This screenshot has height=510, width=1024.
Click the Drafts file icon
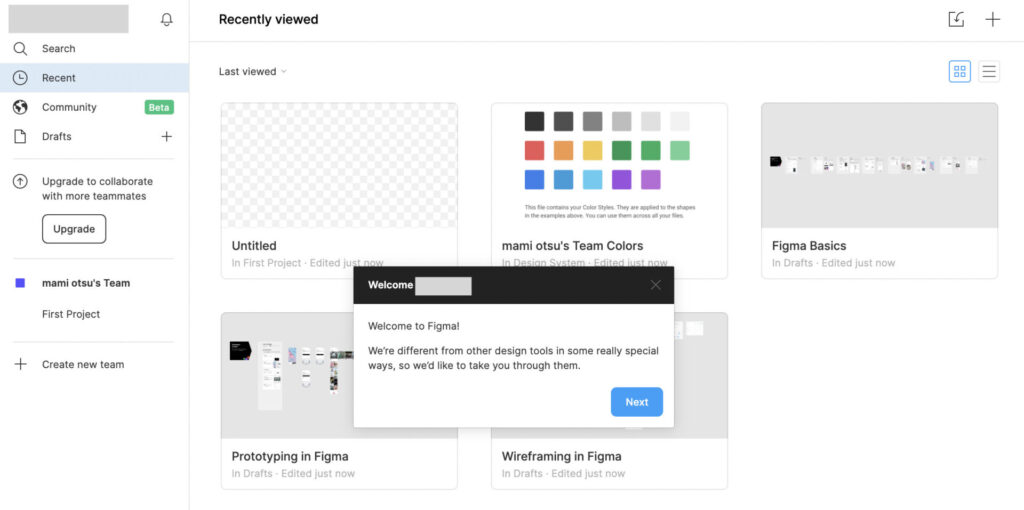click(20, 136)
